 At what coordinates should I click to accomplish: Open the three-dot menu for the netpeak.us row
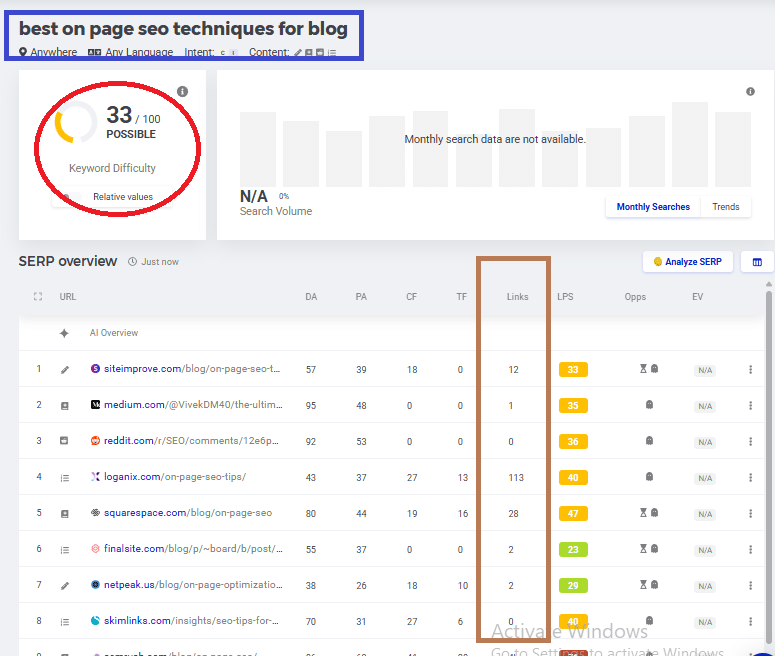(x=750, y=585)
